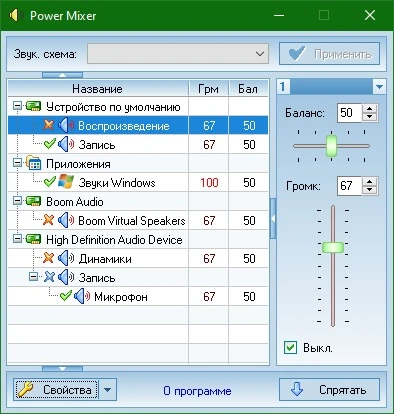Click the speaker icon of the Динамики row
The height and width of the screenshot is (414, 394).
click(x=66, y=258)
